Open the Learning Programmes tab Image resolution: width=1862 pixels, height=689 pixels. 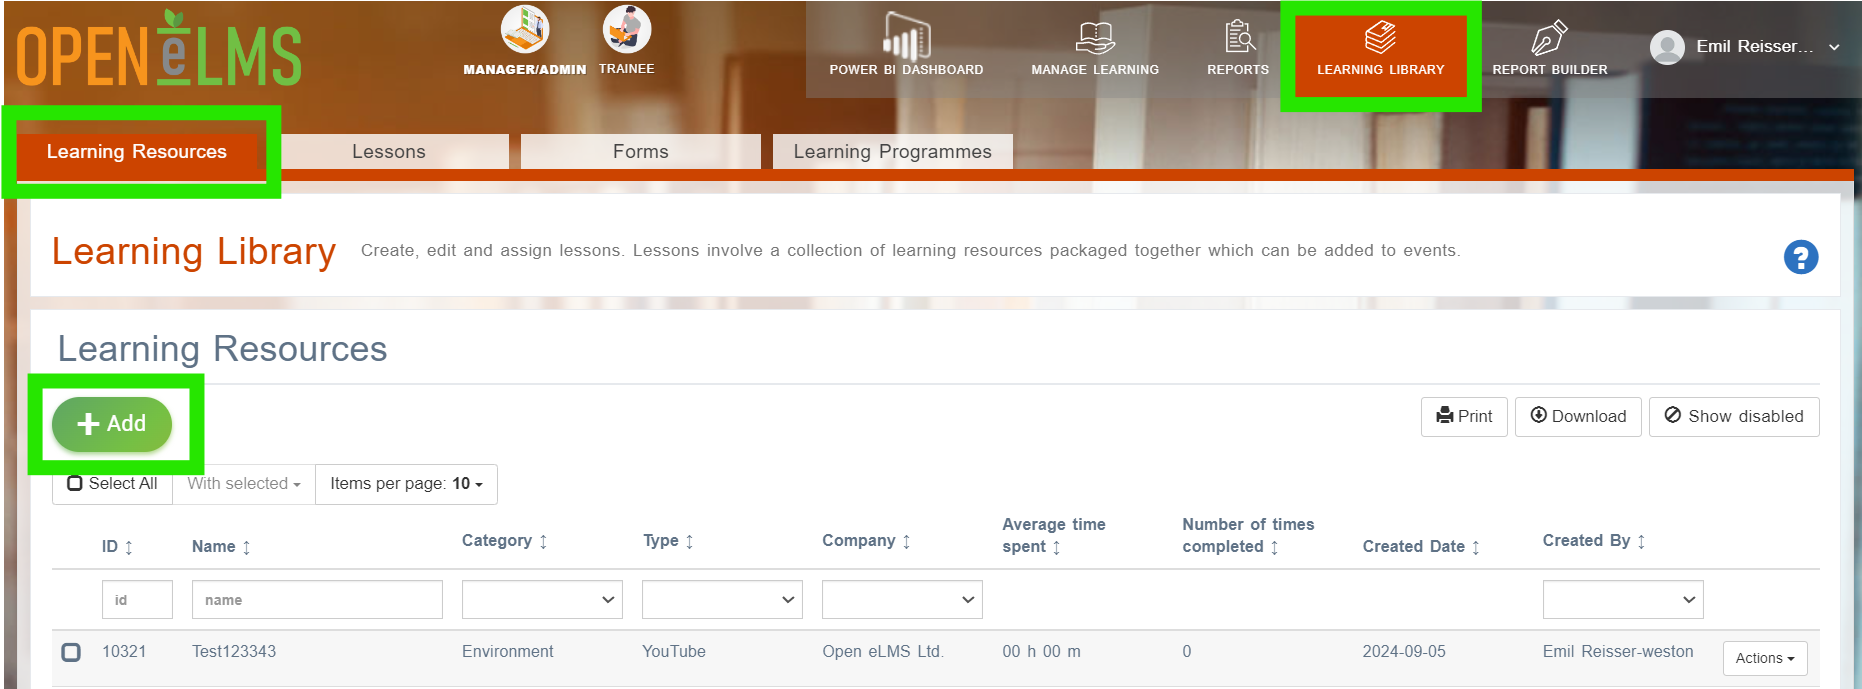[893, 152]
